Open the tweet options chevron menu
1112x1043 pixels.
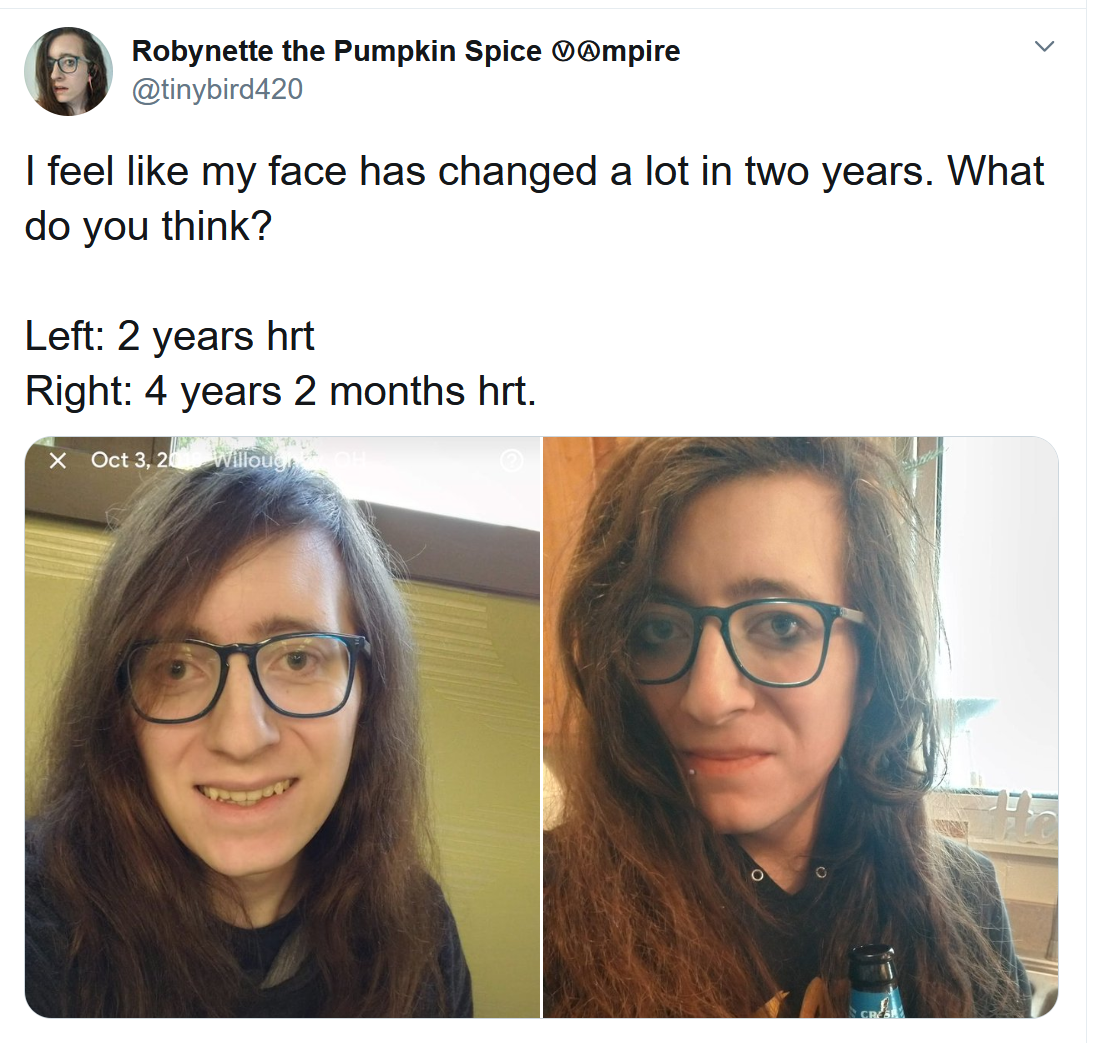1043,47
